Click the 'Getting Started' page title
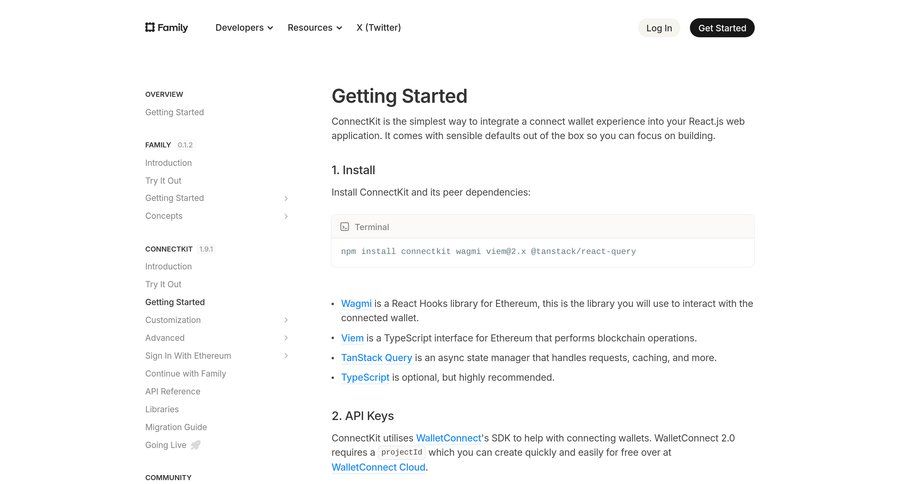The width and height of the screenshot is (900, 484). click(x=399, y=96)
